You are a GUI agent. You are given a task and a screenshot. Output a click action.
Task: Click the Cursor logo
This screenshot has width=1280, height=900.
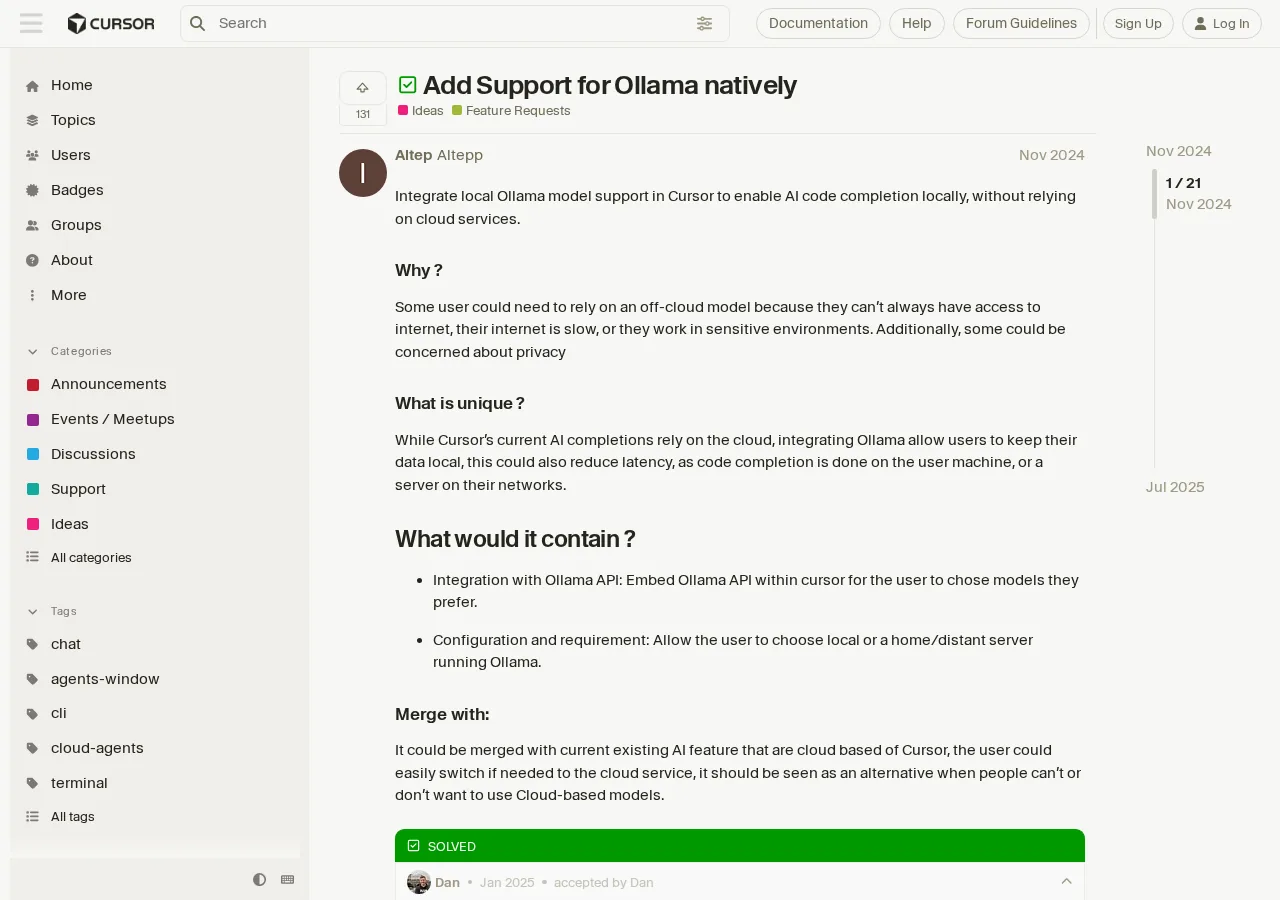(111, 23)
